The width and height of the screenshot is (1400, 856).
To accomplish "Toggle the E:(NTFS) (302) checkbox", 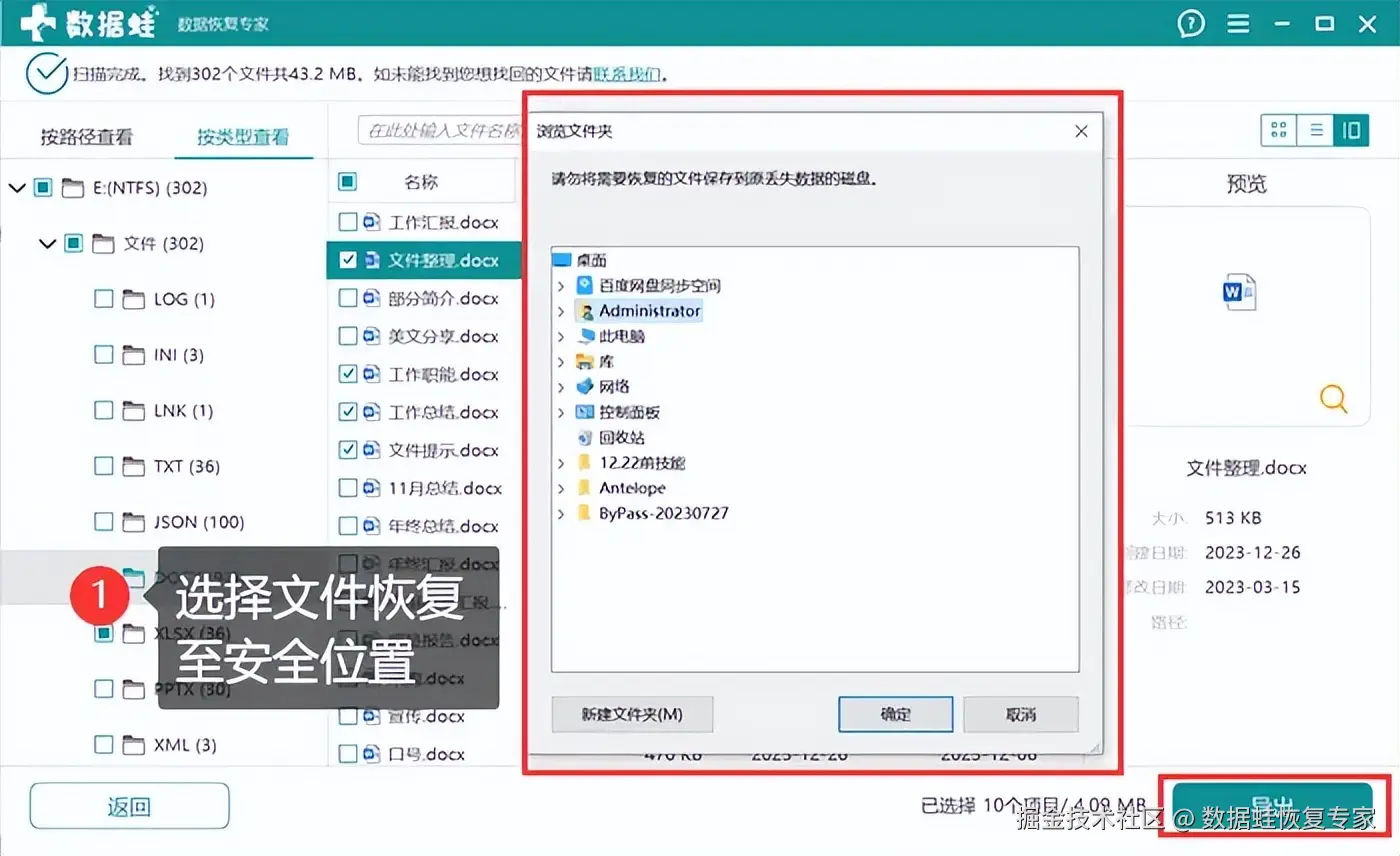I will tap(42, 187).
